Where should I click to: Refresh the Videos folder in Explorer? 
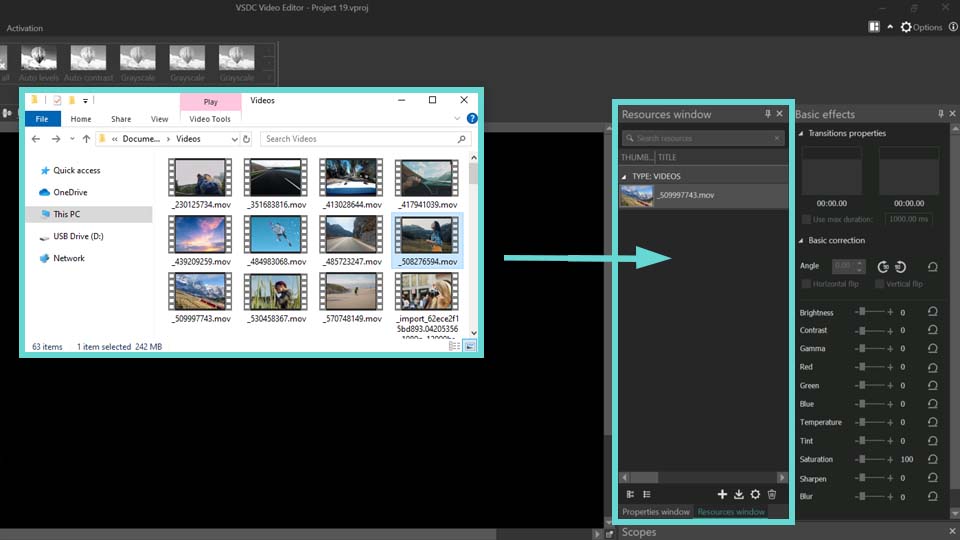[246, 139]
